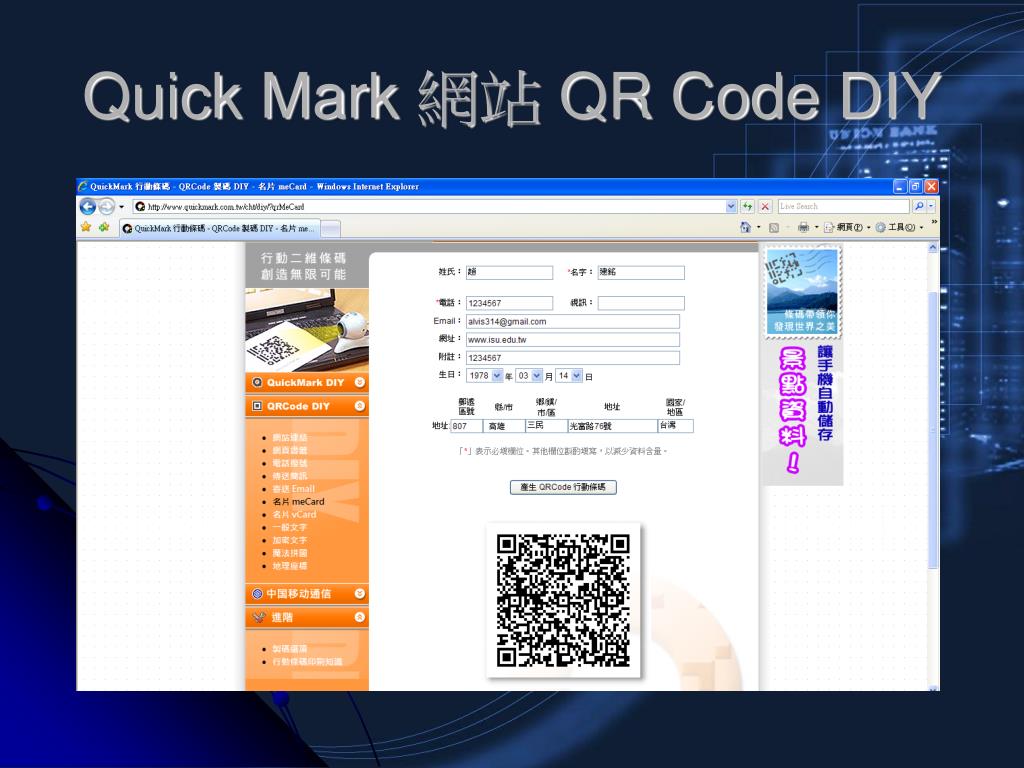Click the webcam and laptop sidebar image
This screenshot has height=768, width=1024.
[x=307, y=330]
